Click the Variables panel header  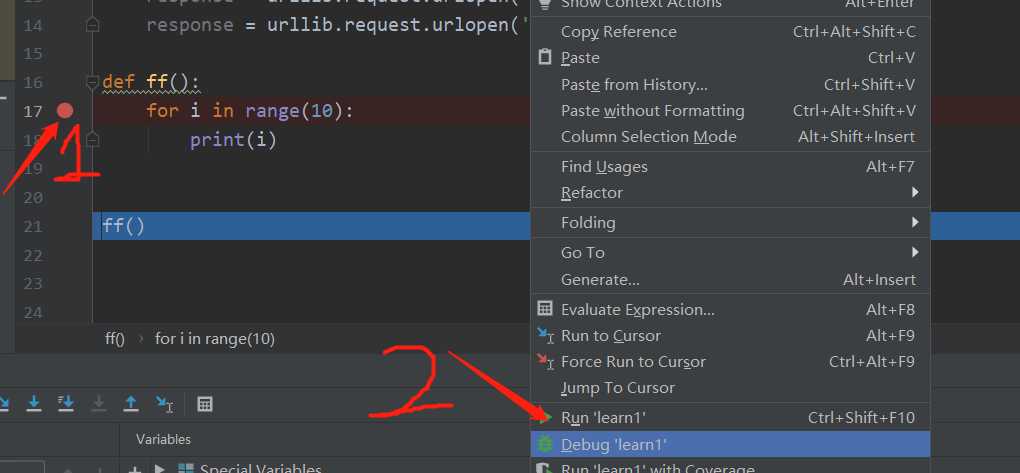(163, 439)
